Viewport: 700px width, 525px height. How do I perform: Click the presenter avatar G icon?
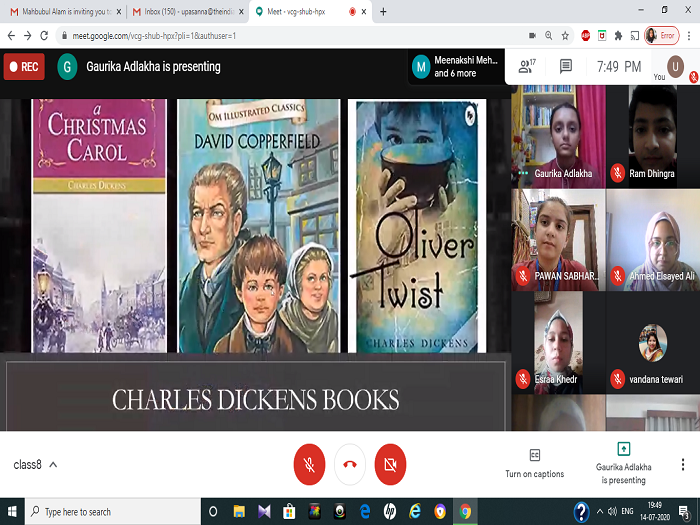click(x=67, y=67)
